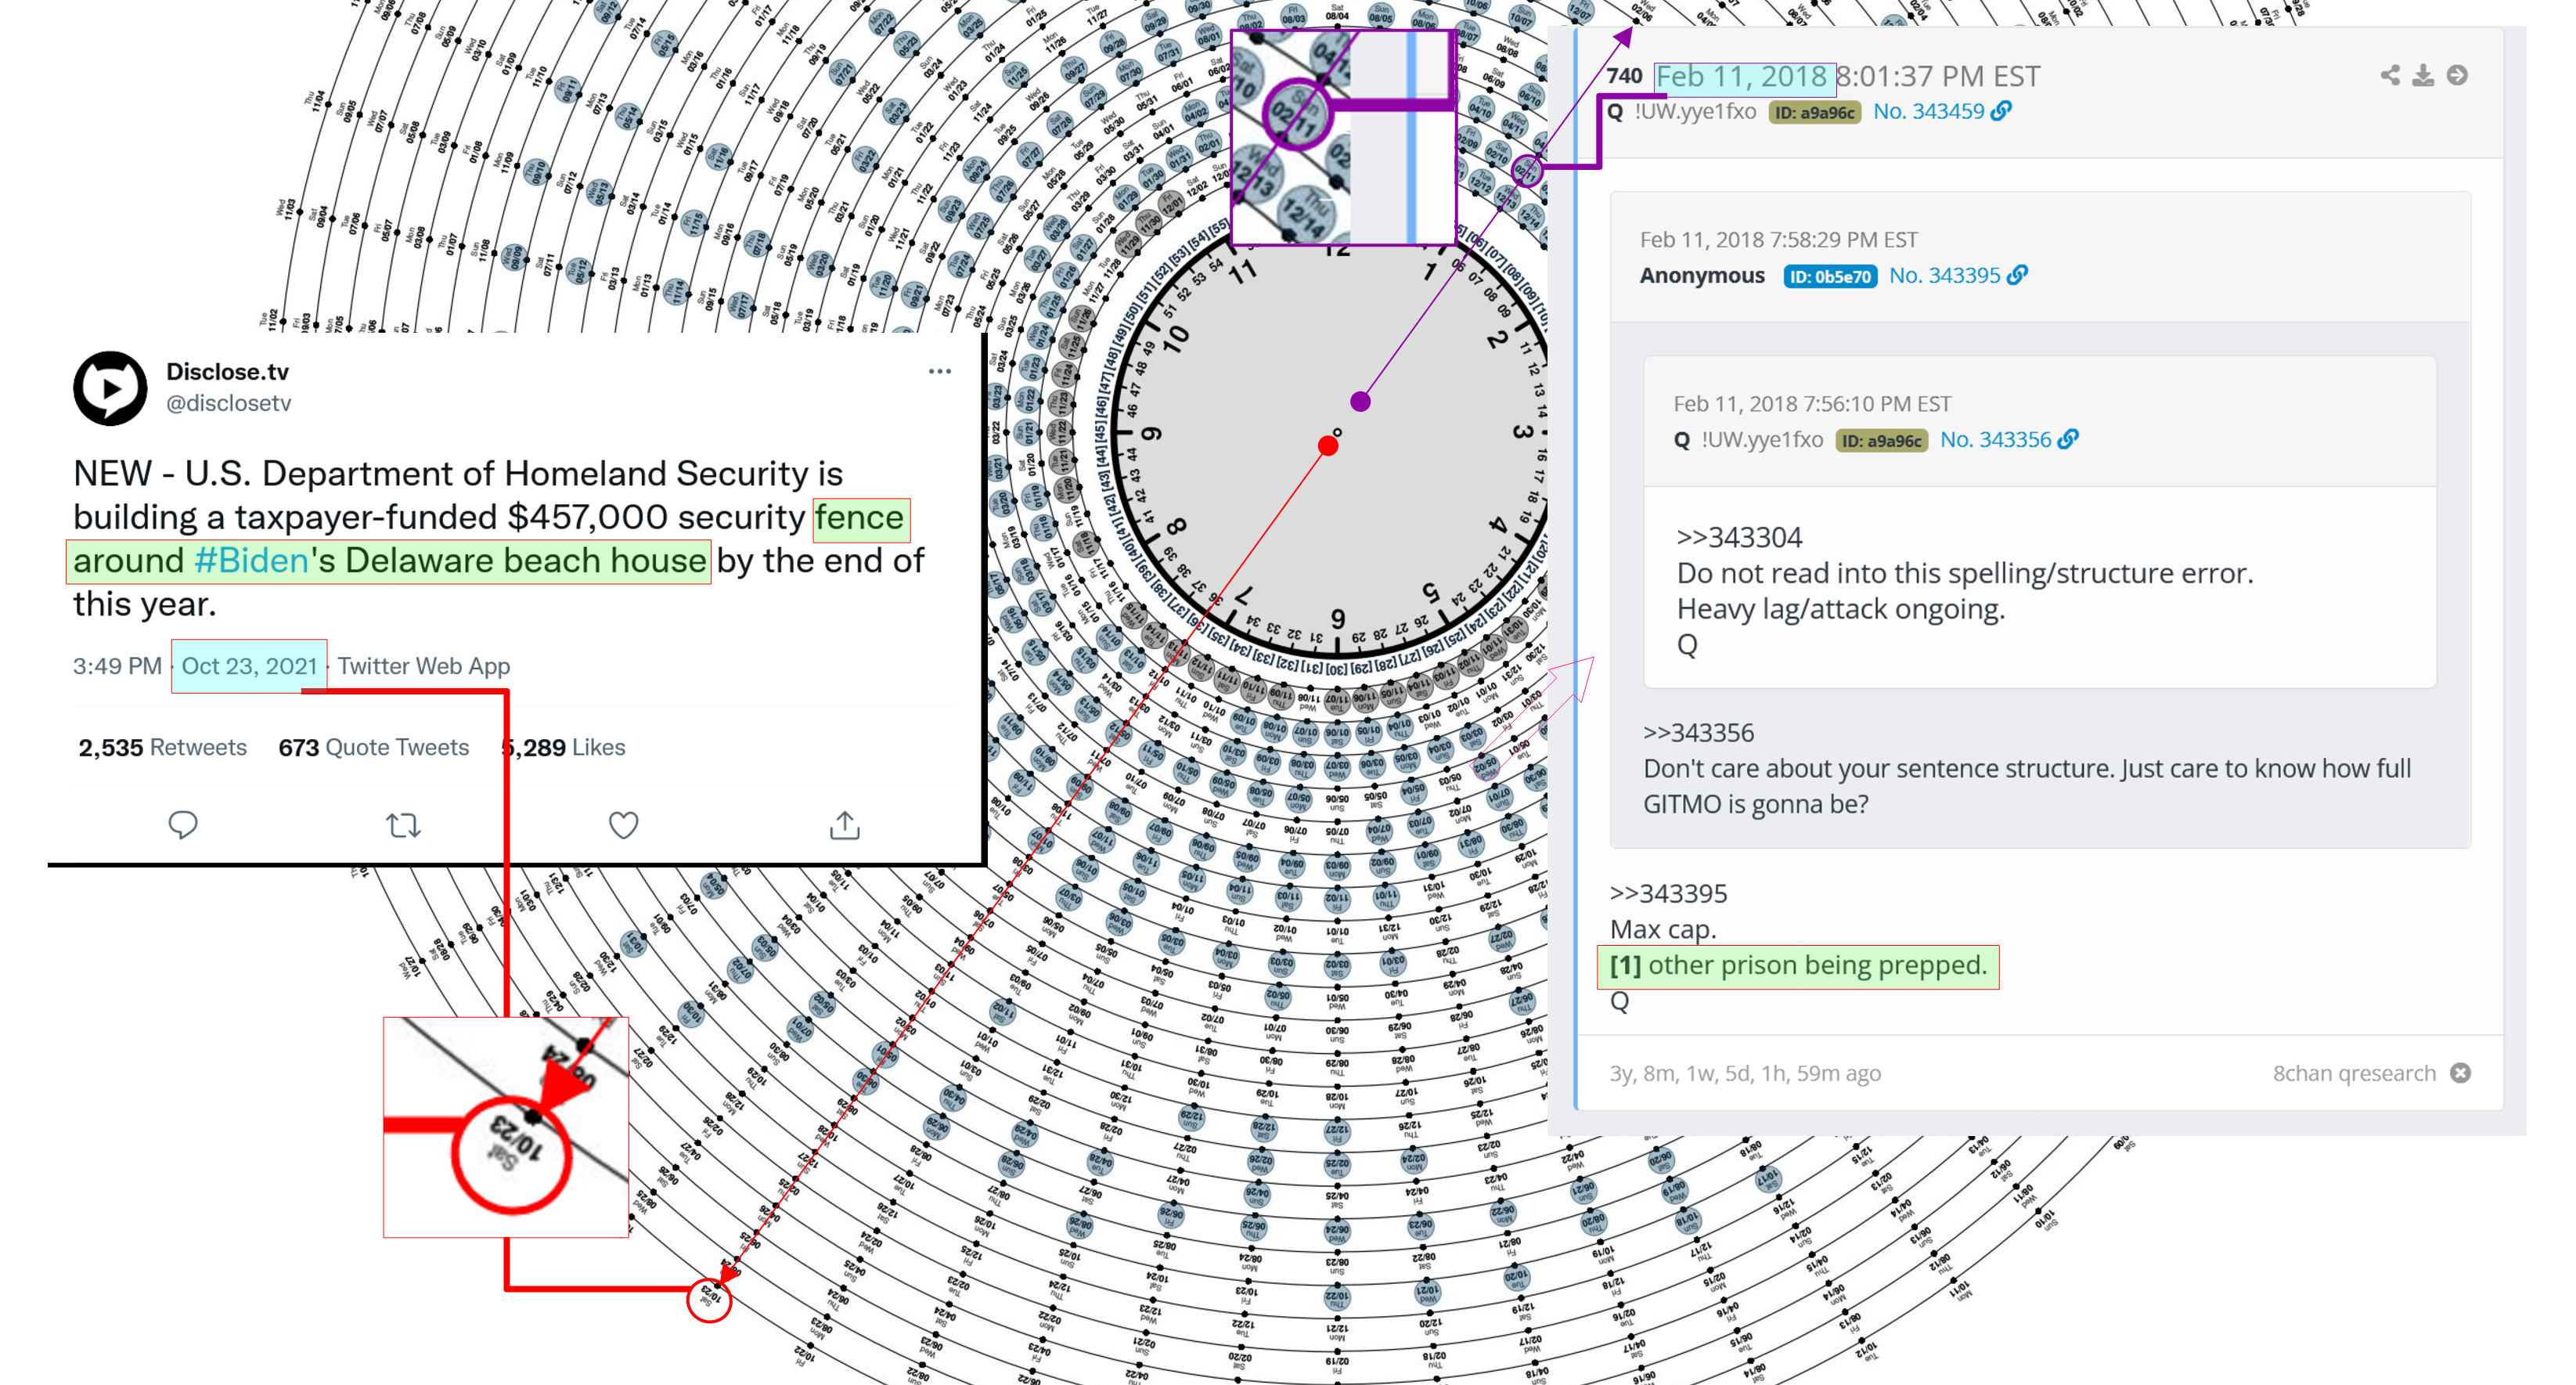Click the post number 740
Image resolution: width=2576 pixels, height=1385 pixels.
click(x=1624, y=76)
